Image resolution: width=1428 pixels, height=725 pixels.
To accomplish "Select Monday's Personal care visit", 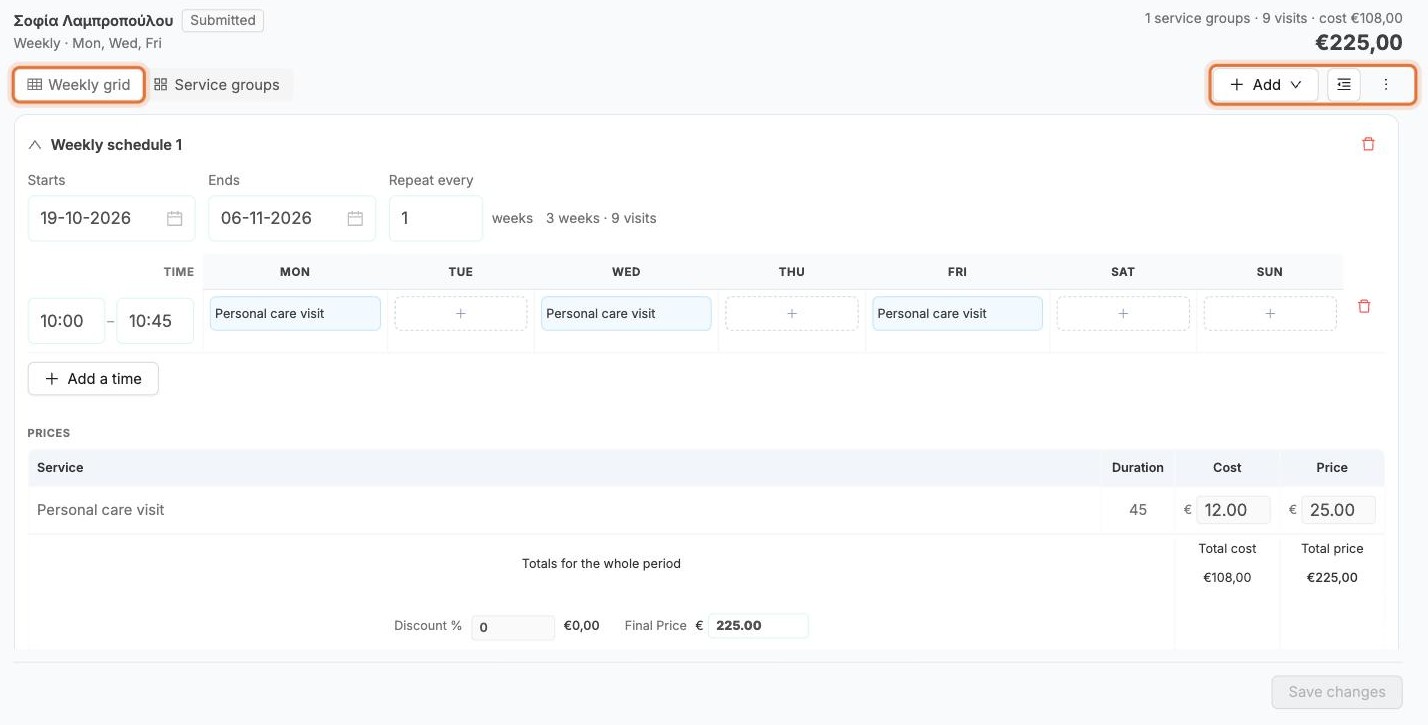I will point(295,313).
